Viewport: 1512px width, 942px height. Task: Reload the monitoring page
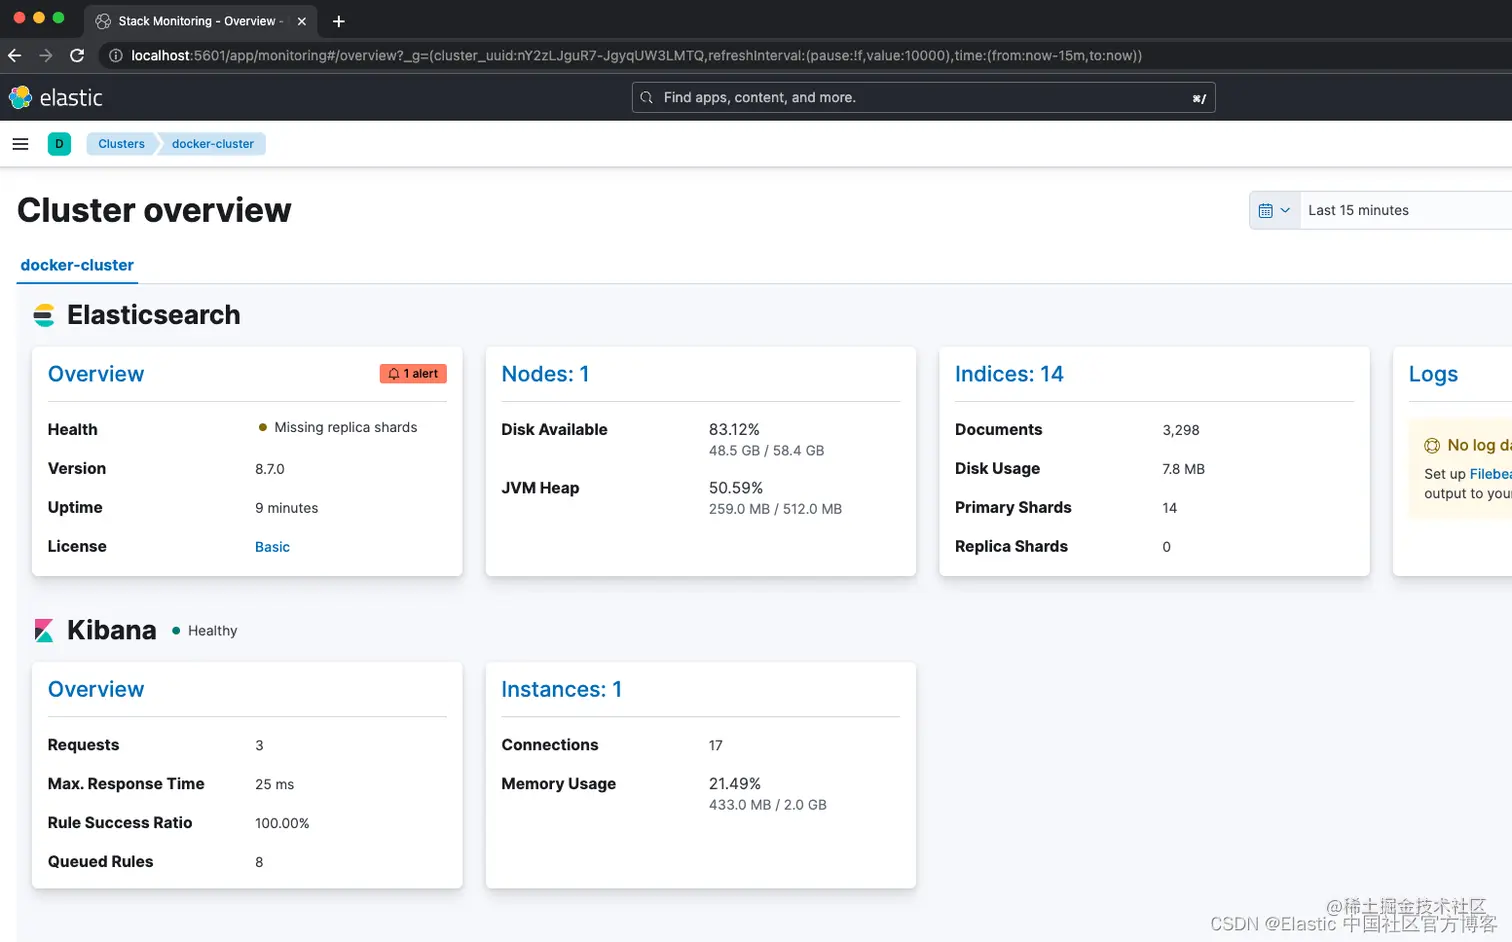click(77, 55)
